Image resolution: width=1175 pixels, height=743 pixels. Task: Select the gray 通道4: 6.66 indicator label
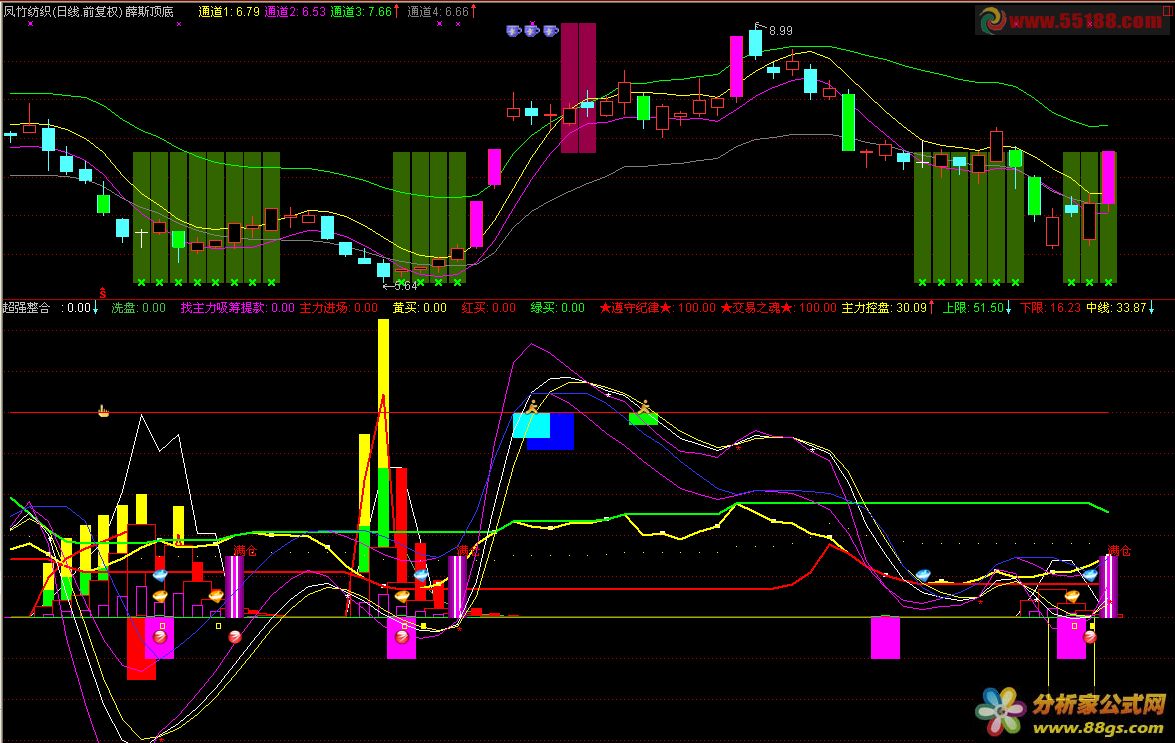click(438, 11)
